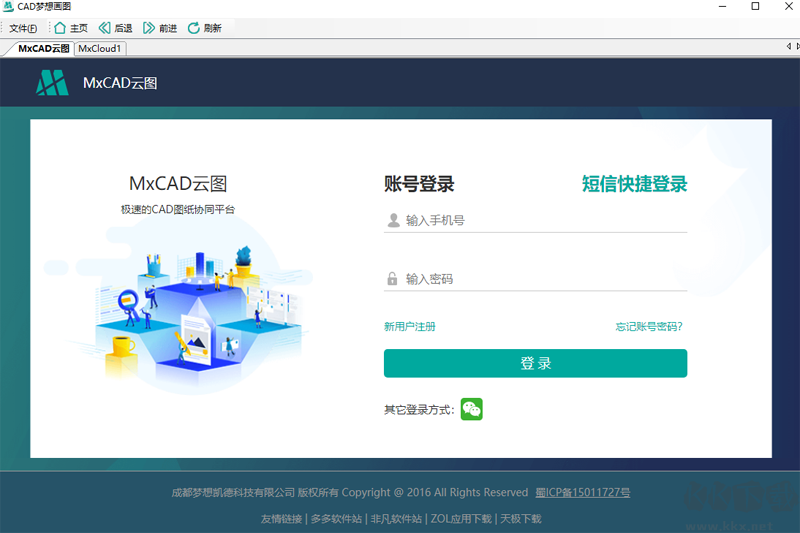Click the lock icon beside password field

click(392, 278)
